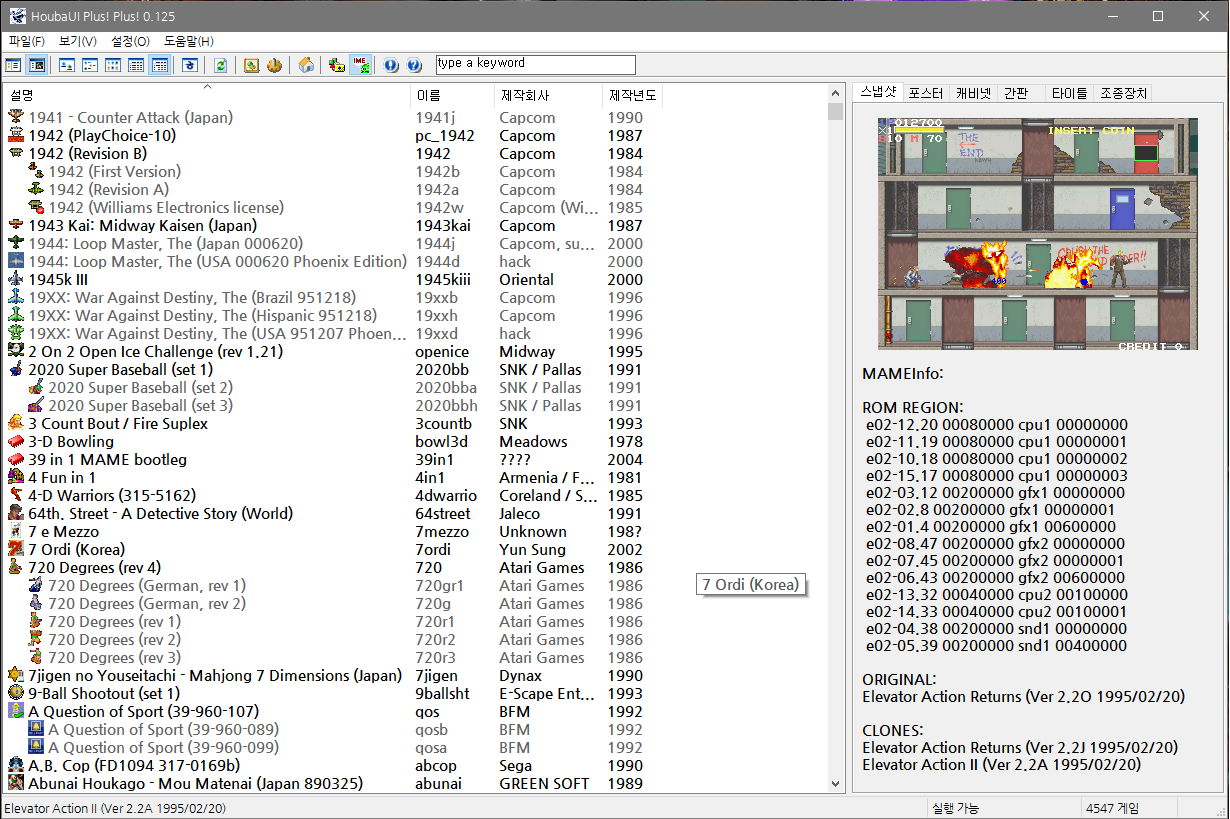This screenshot has width=1230, height=819.
Task: Click the blue info toolbar icon
Action: pos(391,65)
